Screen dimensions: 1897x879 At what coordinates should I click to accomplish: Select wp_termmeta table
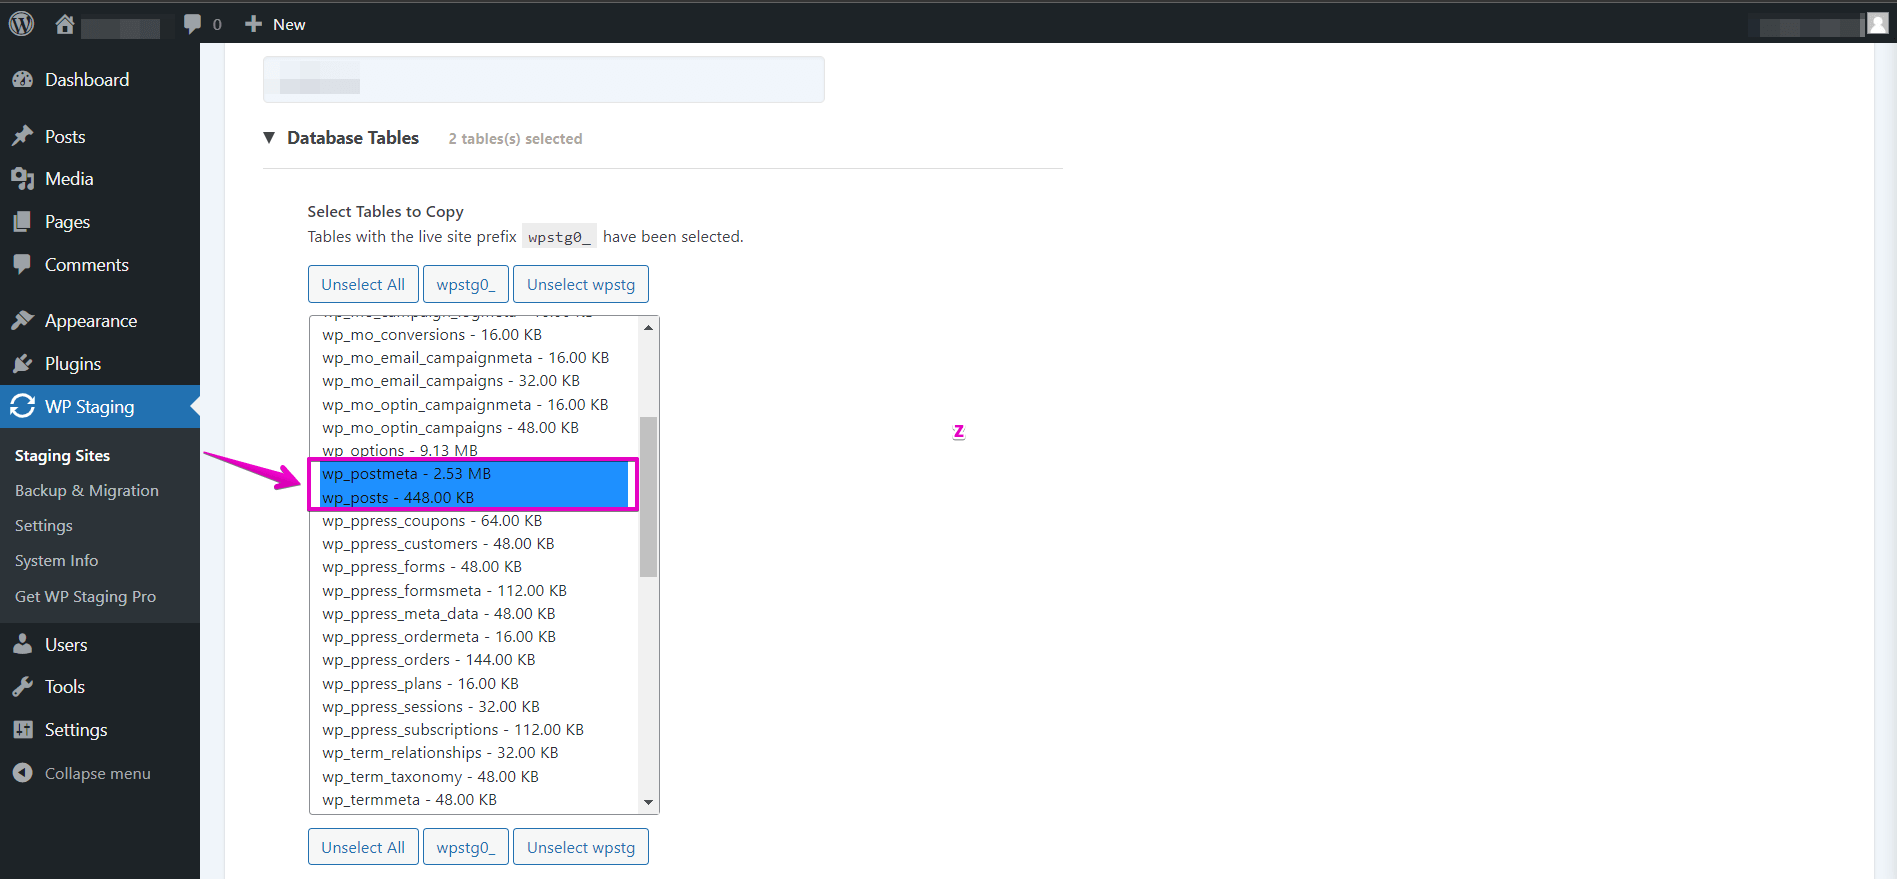(475, 800)
